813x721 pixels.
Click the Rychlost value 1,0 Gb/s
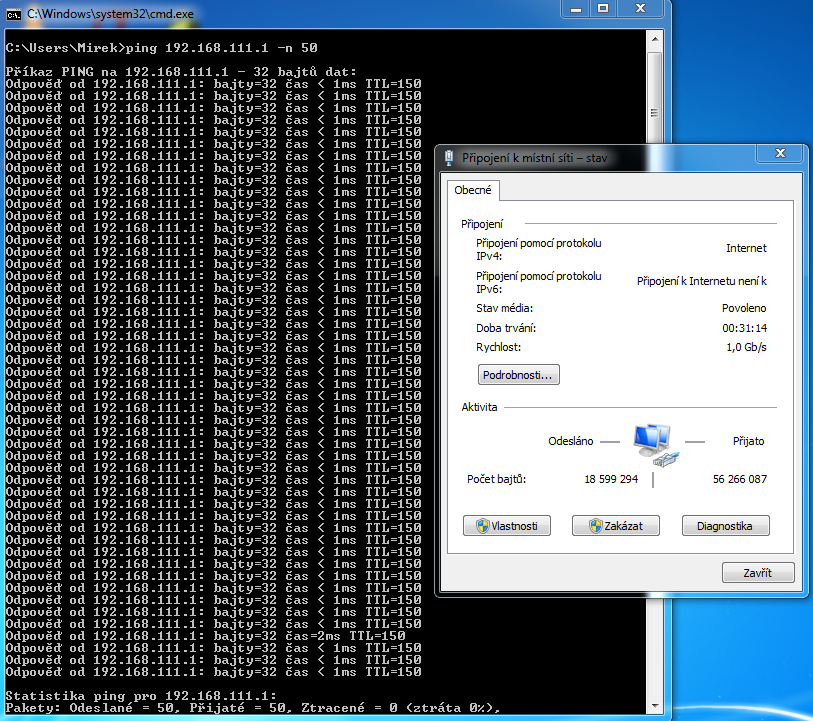(745, 347)
